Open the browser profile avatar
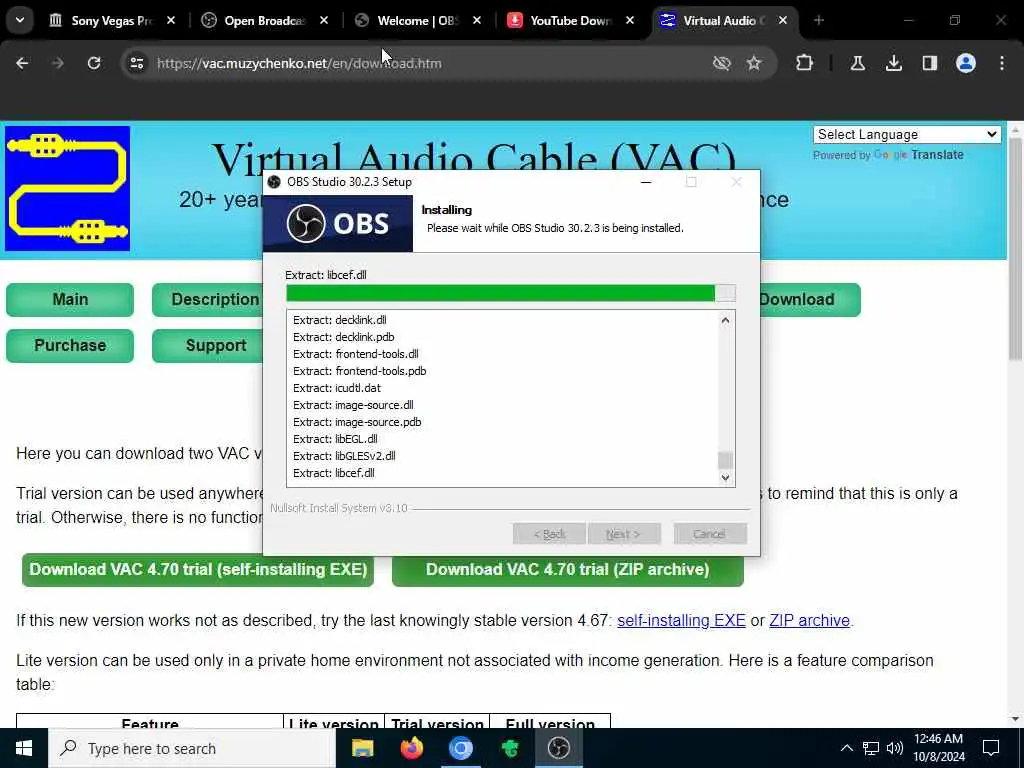 [x=966, y=63]
